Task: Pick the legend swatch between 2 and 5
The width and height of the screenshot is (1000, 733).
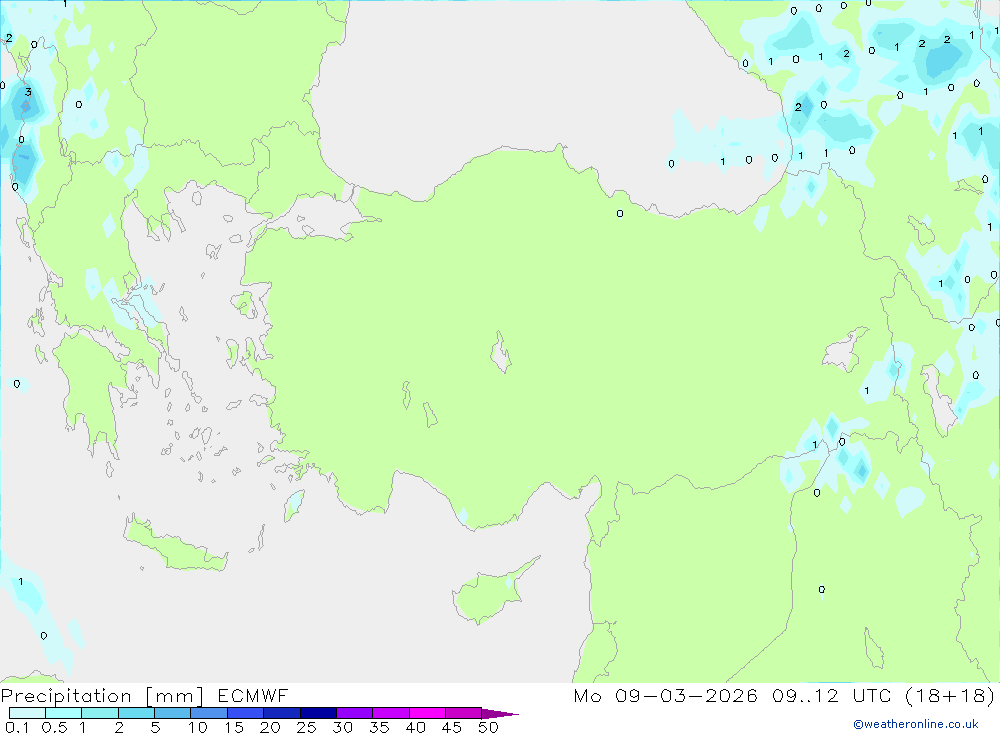Action: 136,713
